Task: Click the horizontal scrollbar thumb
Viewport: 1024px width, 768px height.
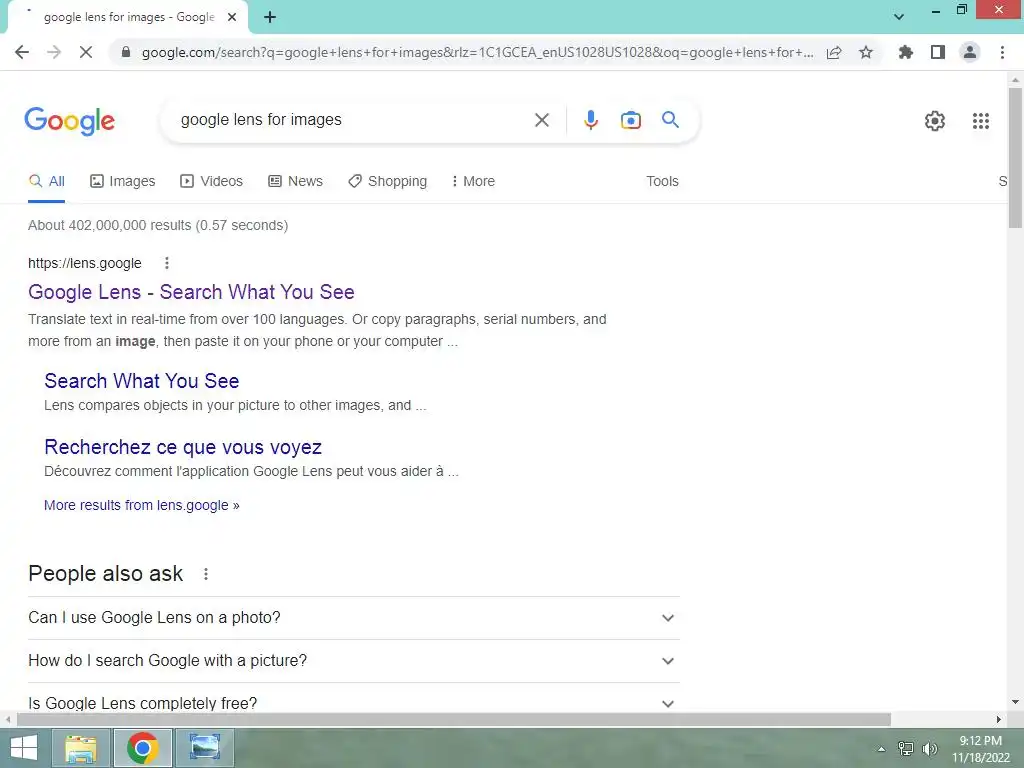Action: point(454,720)
